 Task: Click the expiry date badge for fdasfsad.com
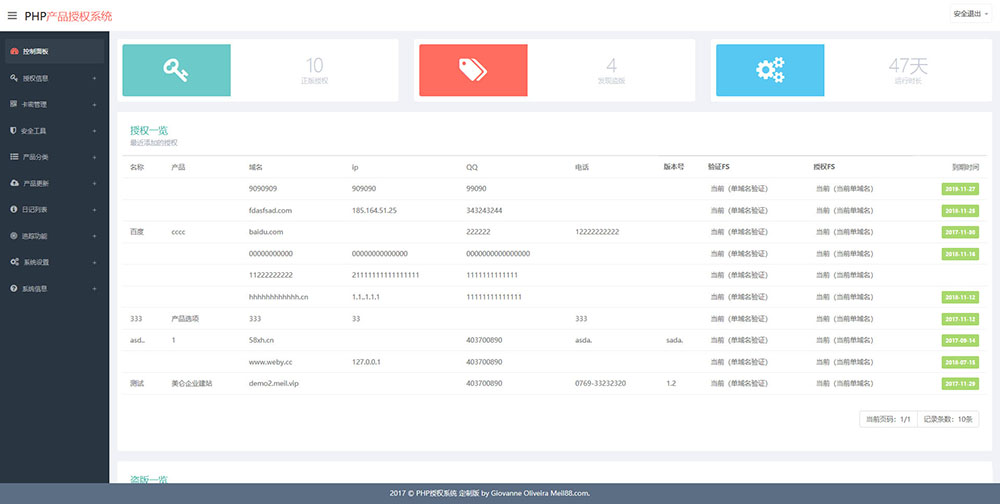coord(960,211)
